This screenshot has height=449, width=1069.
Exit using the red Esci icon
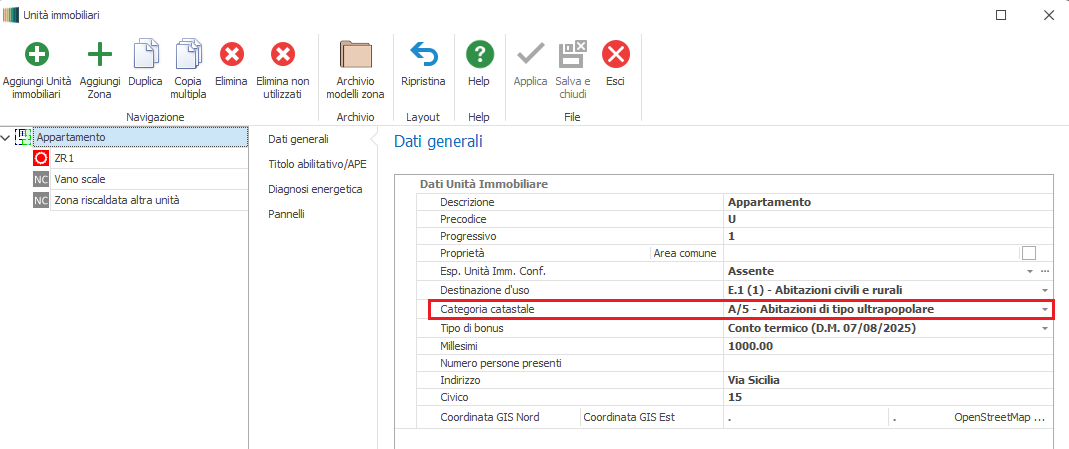pos(615,54)
